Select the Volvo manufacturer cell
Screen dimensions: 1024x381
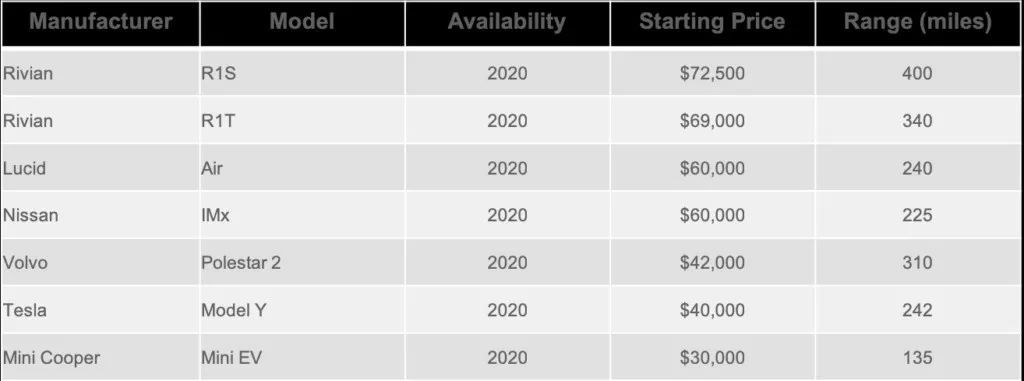click(x=101, y=263)
